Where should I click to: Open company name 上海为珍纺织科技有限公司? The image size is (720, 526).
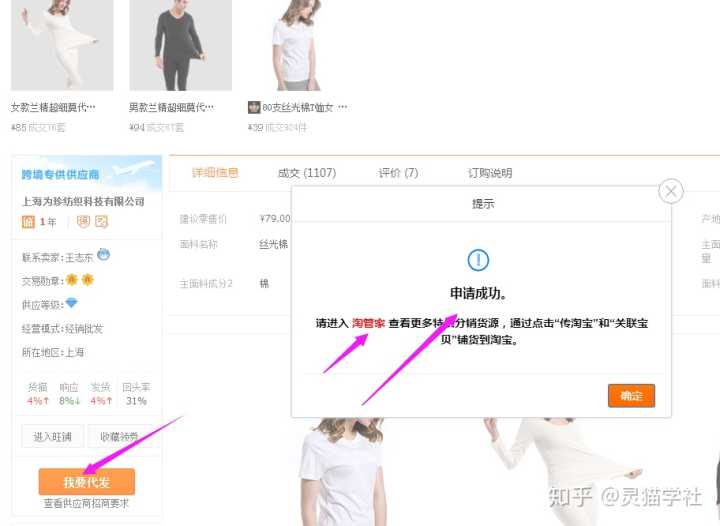pyautogui.click(x=83, y=201)
